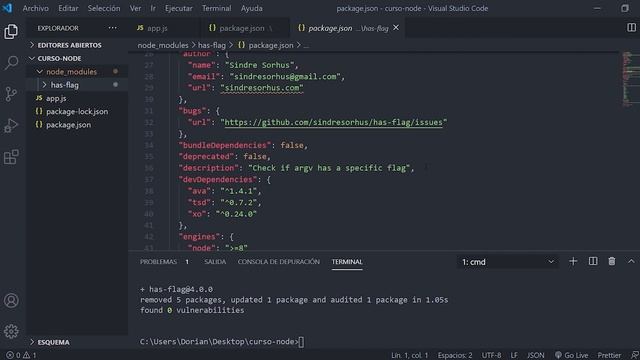Click line and column indicator in status bar
Viewport: 640px width, 360px height.
[x=409, y=355]
